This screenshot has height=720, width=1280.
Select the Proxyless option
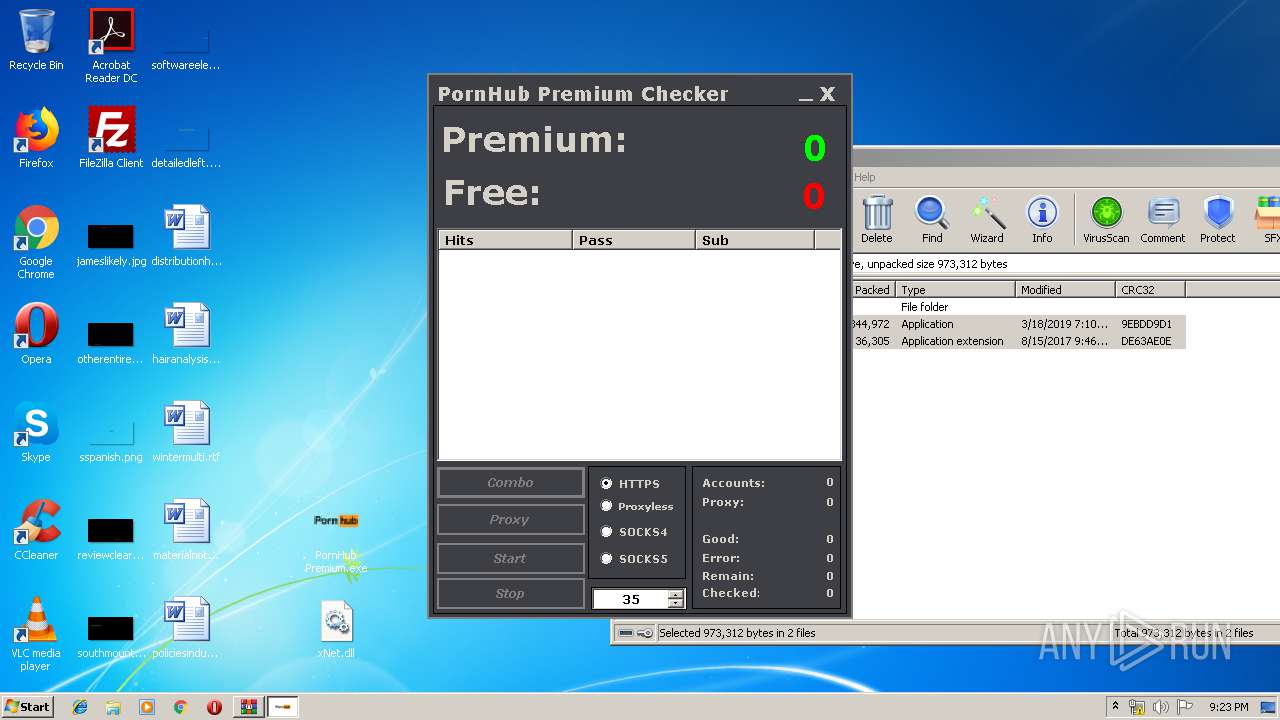tap(636, 506)
